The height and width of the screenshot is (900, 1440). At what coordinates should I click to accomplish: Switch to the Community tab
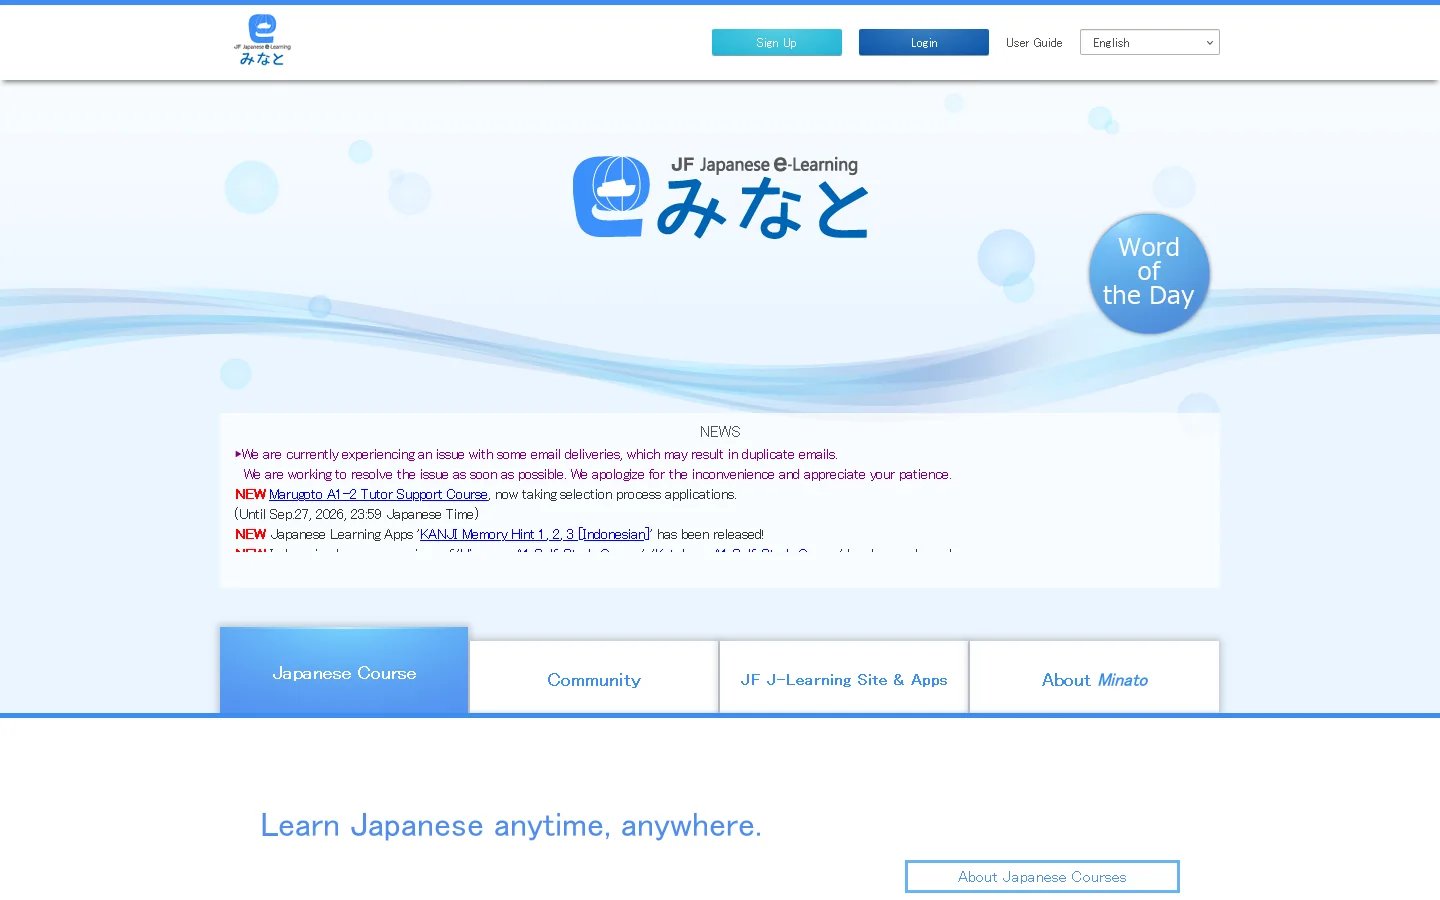coord(594,677)
